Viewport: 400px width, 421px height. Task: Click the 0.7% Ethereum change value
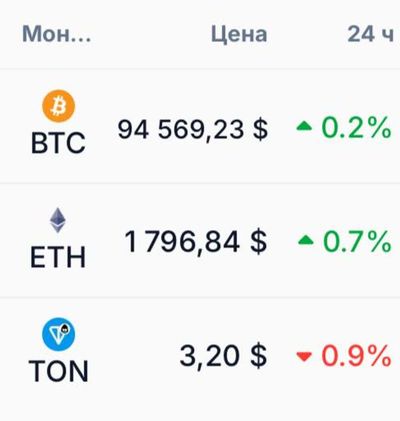pos(357,241)
